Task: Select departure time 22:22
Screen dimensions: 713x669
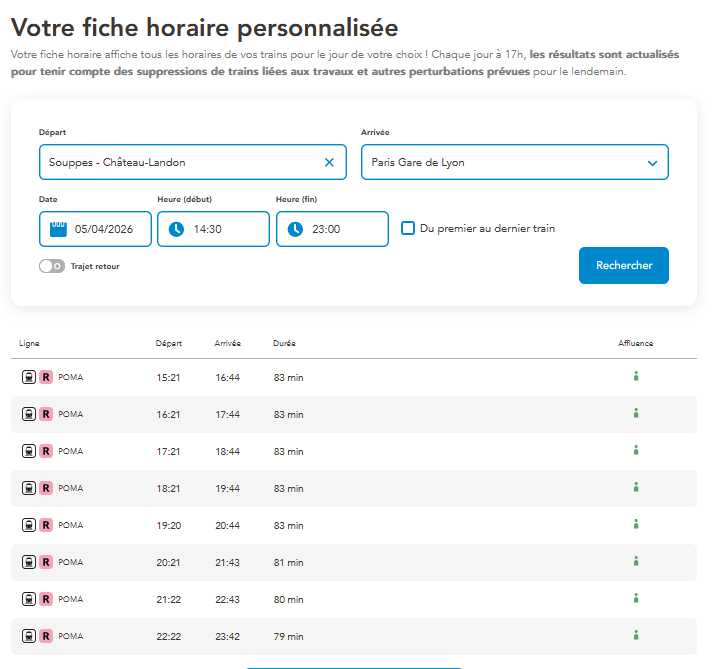Action: pos(169,636)
